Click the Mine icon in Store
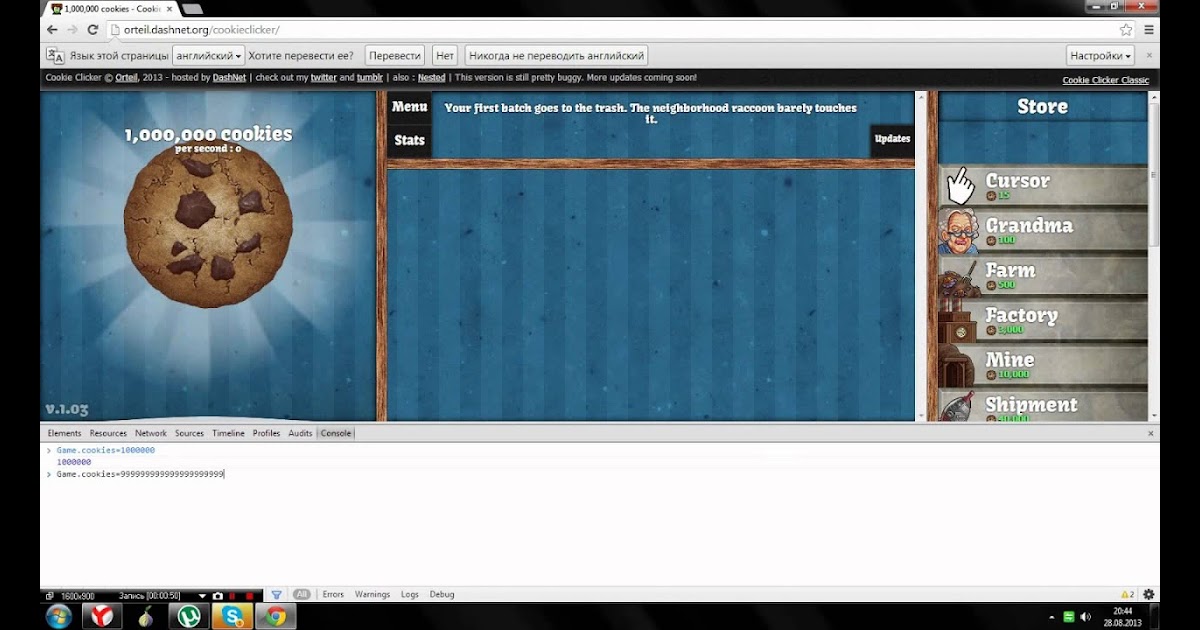1200x630 pixels. pyautogui.click(x=958, y=366)
